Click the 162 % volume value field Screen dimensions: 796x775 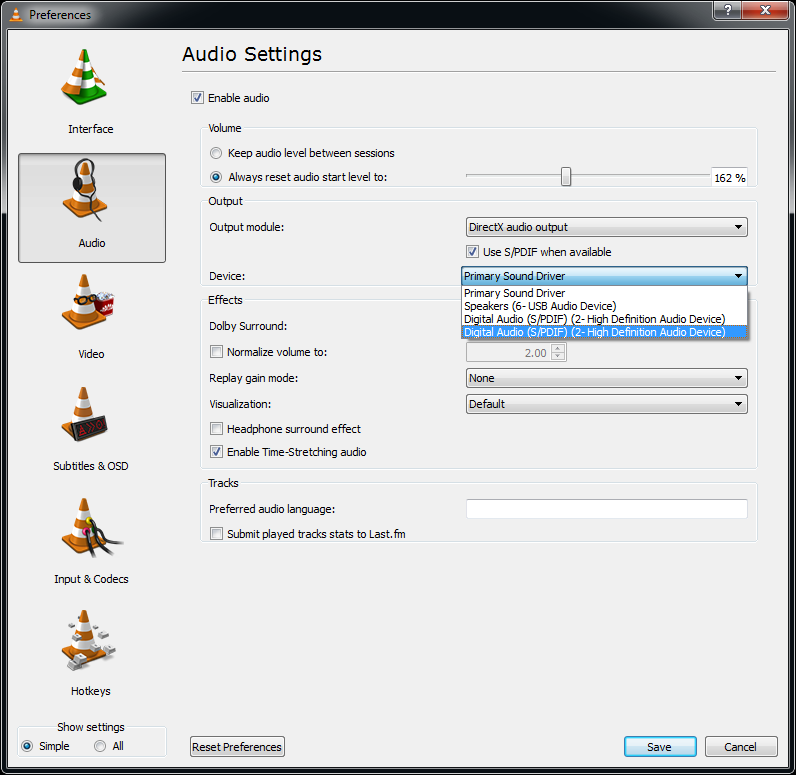click(x=729, y=177)
